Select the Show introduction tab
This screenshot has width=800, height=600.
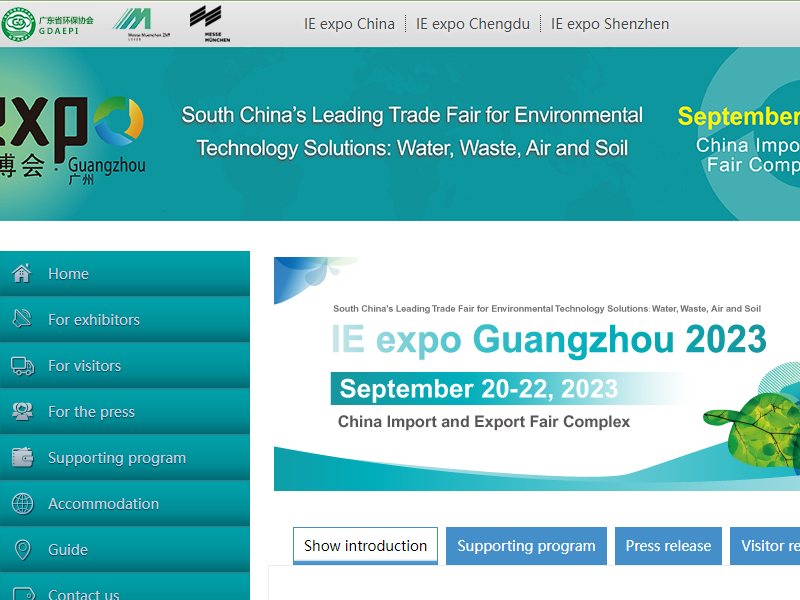[365, 546]
